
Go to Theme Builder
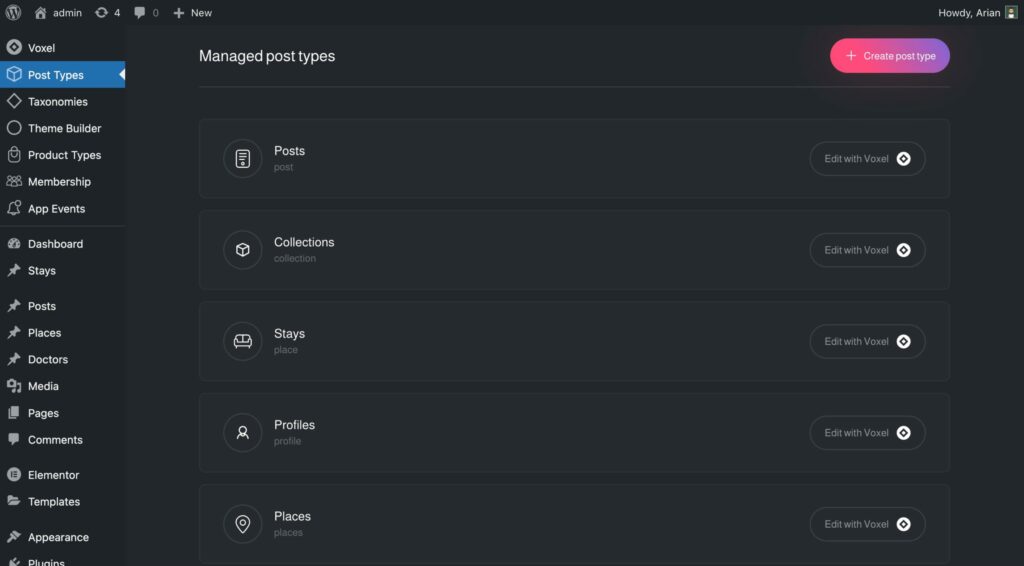point(64,128)
